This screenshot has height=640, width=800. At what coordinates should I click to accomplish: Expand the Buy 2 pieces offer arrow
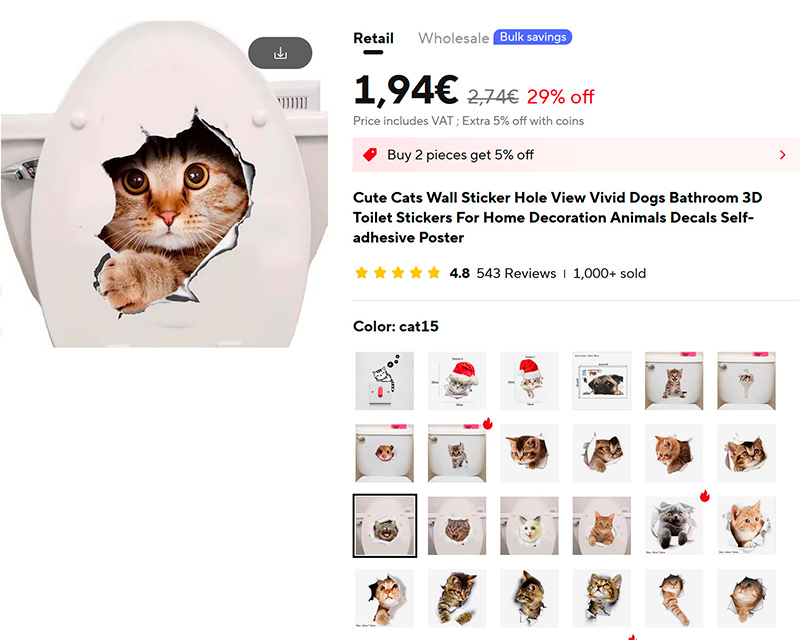coord(782,155)
